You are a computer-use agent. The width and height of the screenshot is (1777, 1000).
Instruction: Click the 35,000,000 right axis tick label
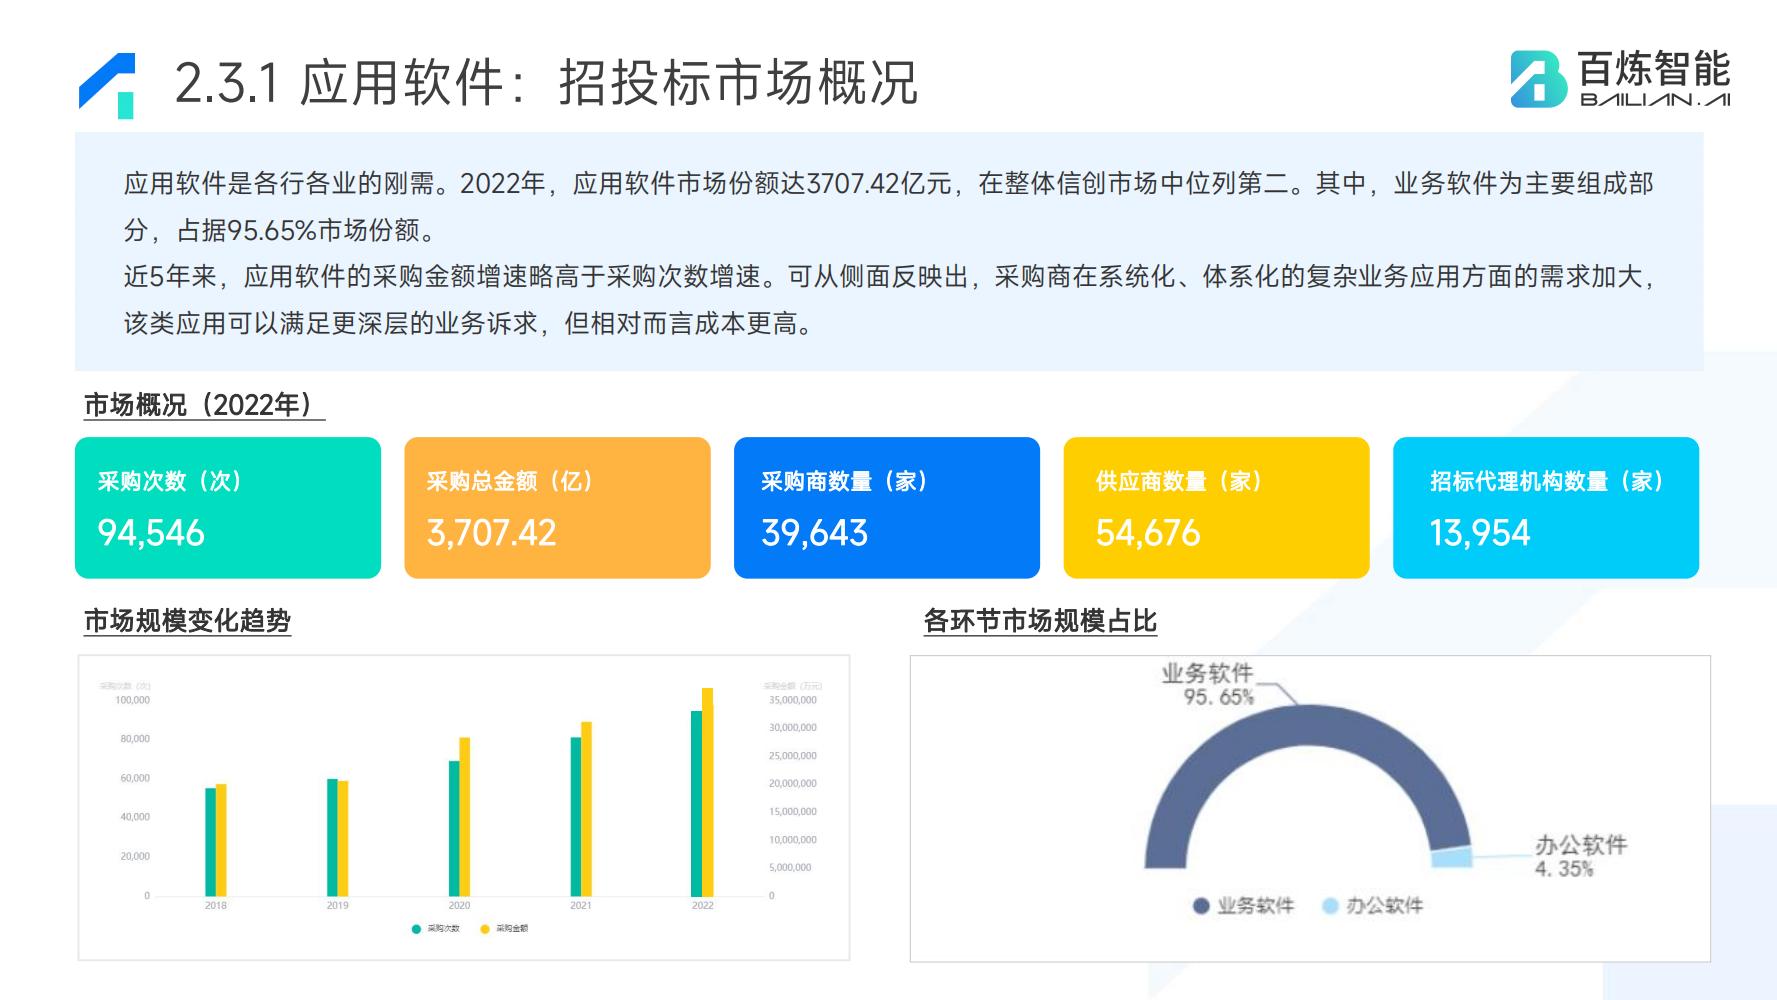tap(793, 700)
